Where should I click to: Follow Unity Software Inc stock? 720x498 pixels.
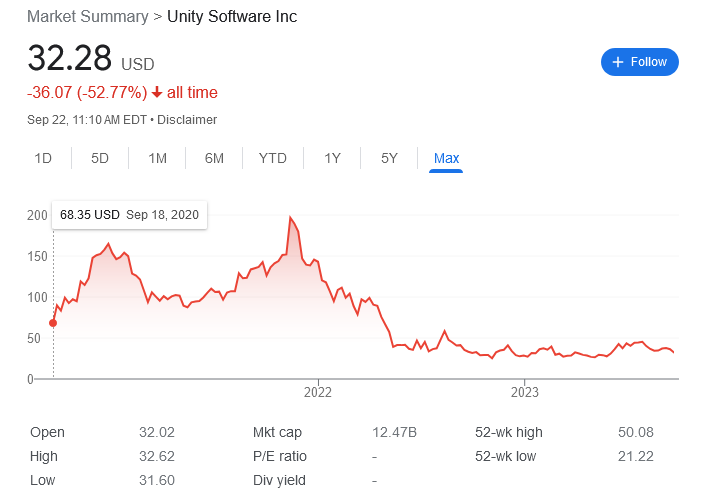640,62
